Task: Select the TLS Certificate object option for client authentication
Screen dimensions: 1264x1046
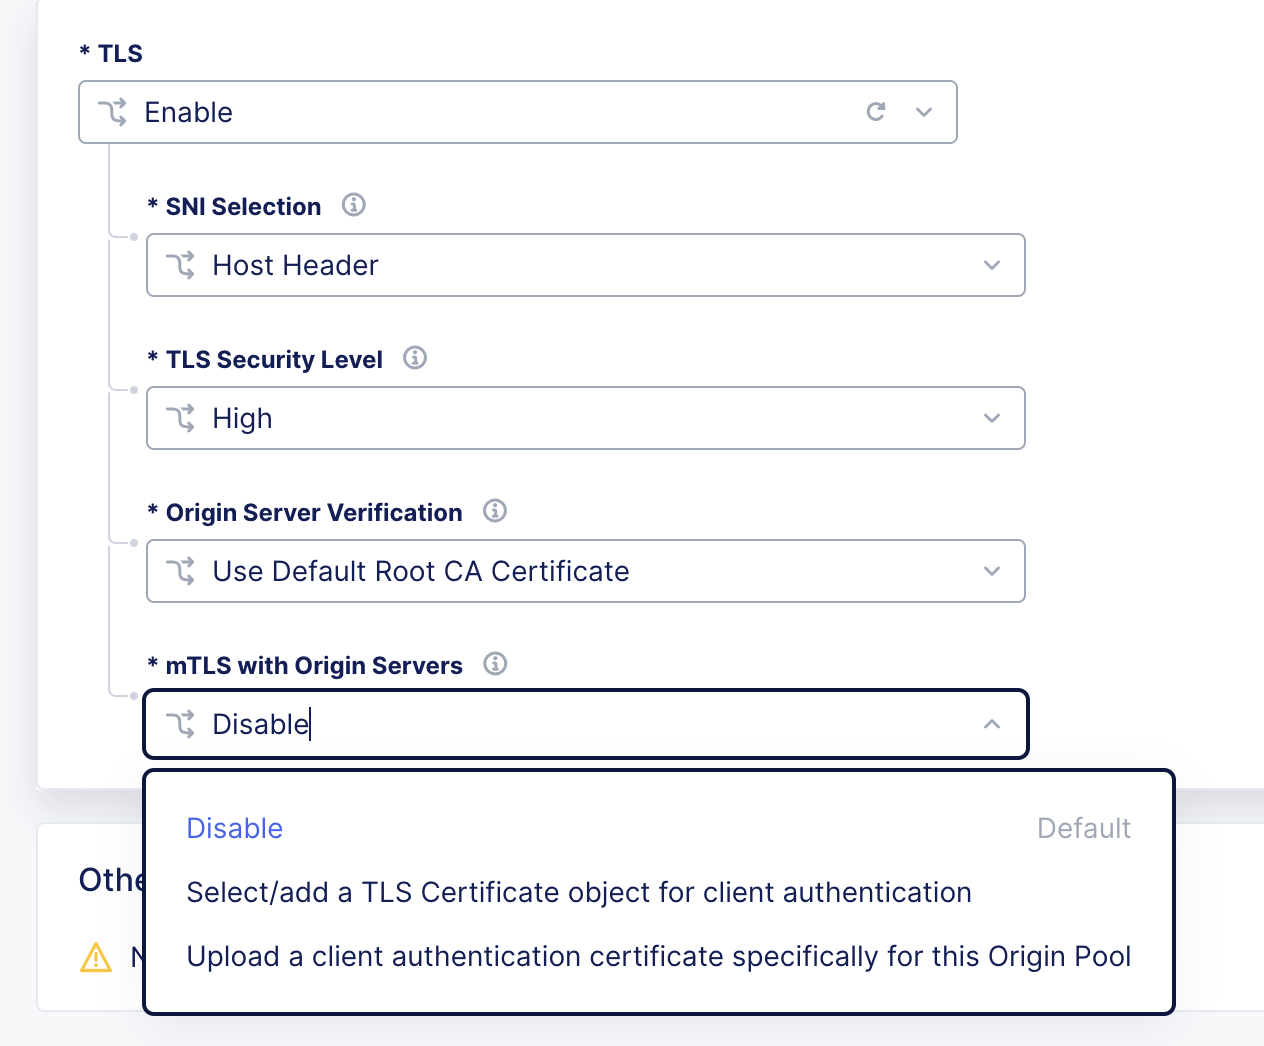Action: pos(578,892)
